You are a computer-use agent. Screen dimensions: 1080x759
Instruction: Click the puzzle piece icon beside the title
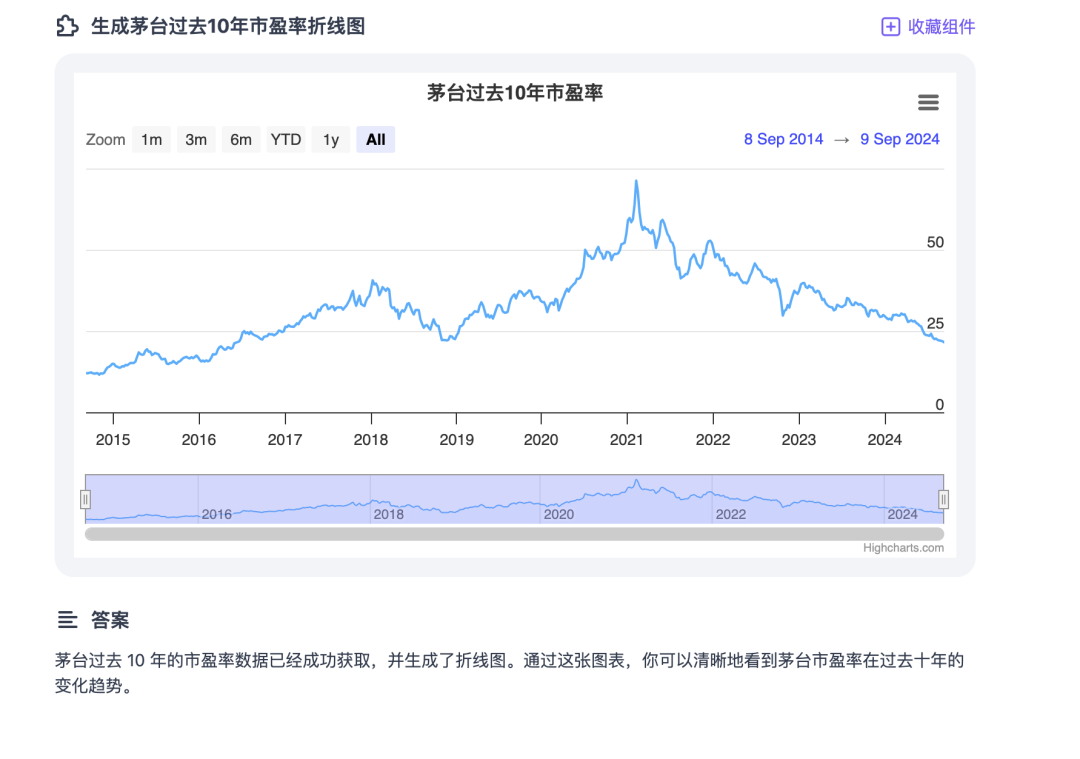(x=67, y=26)
